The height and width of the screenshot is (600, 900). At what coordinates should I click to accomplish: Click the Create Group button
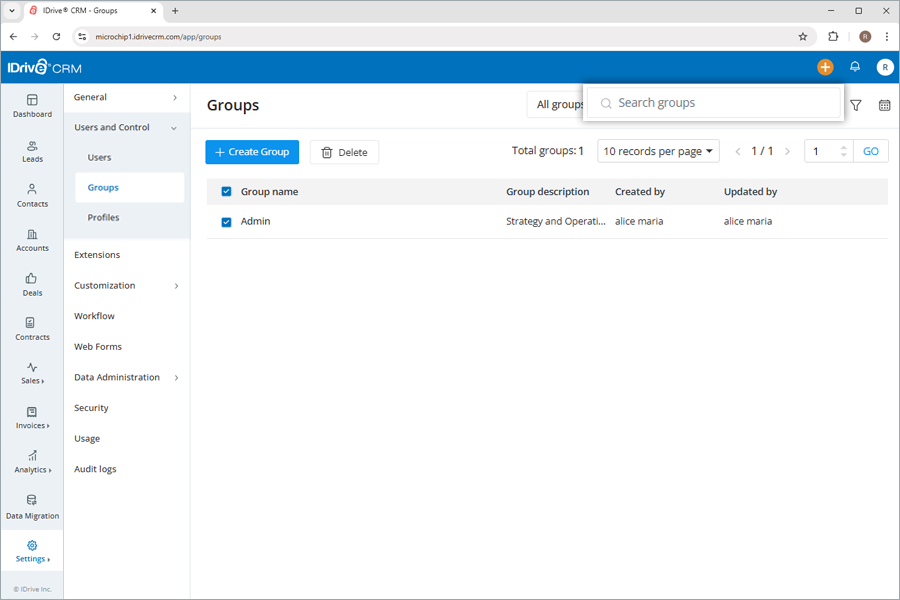(251, 151)
